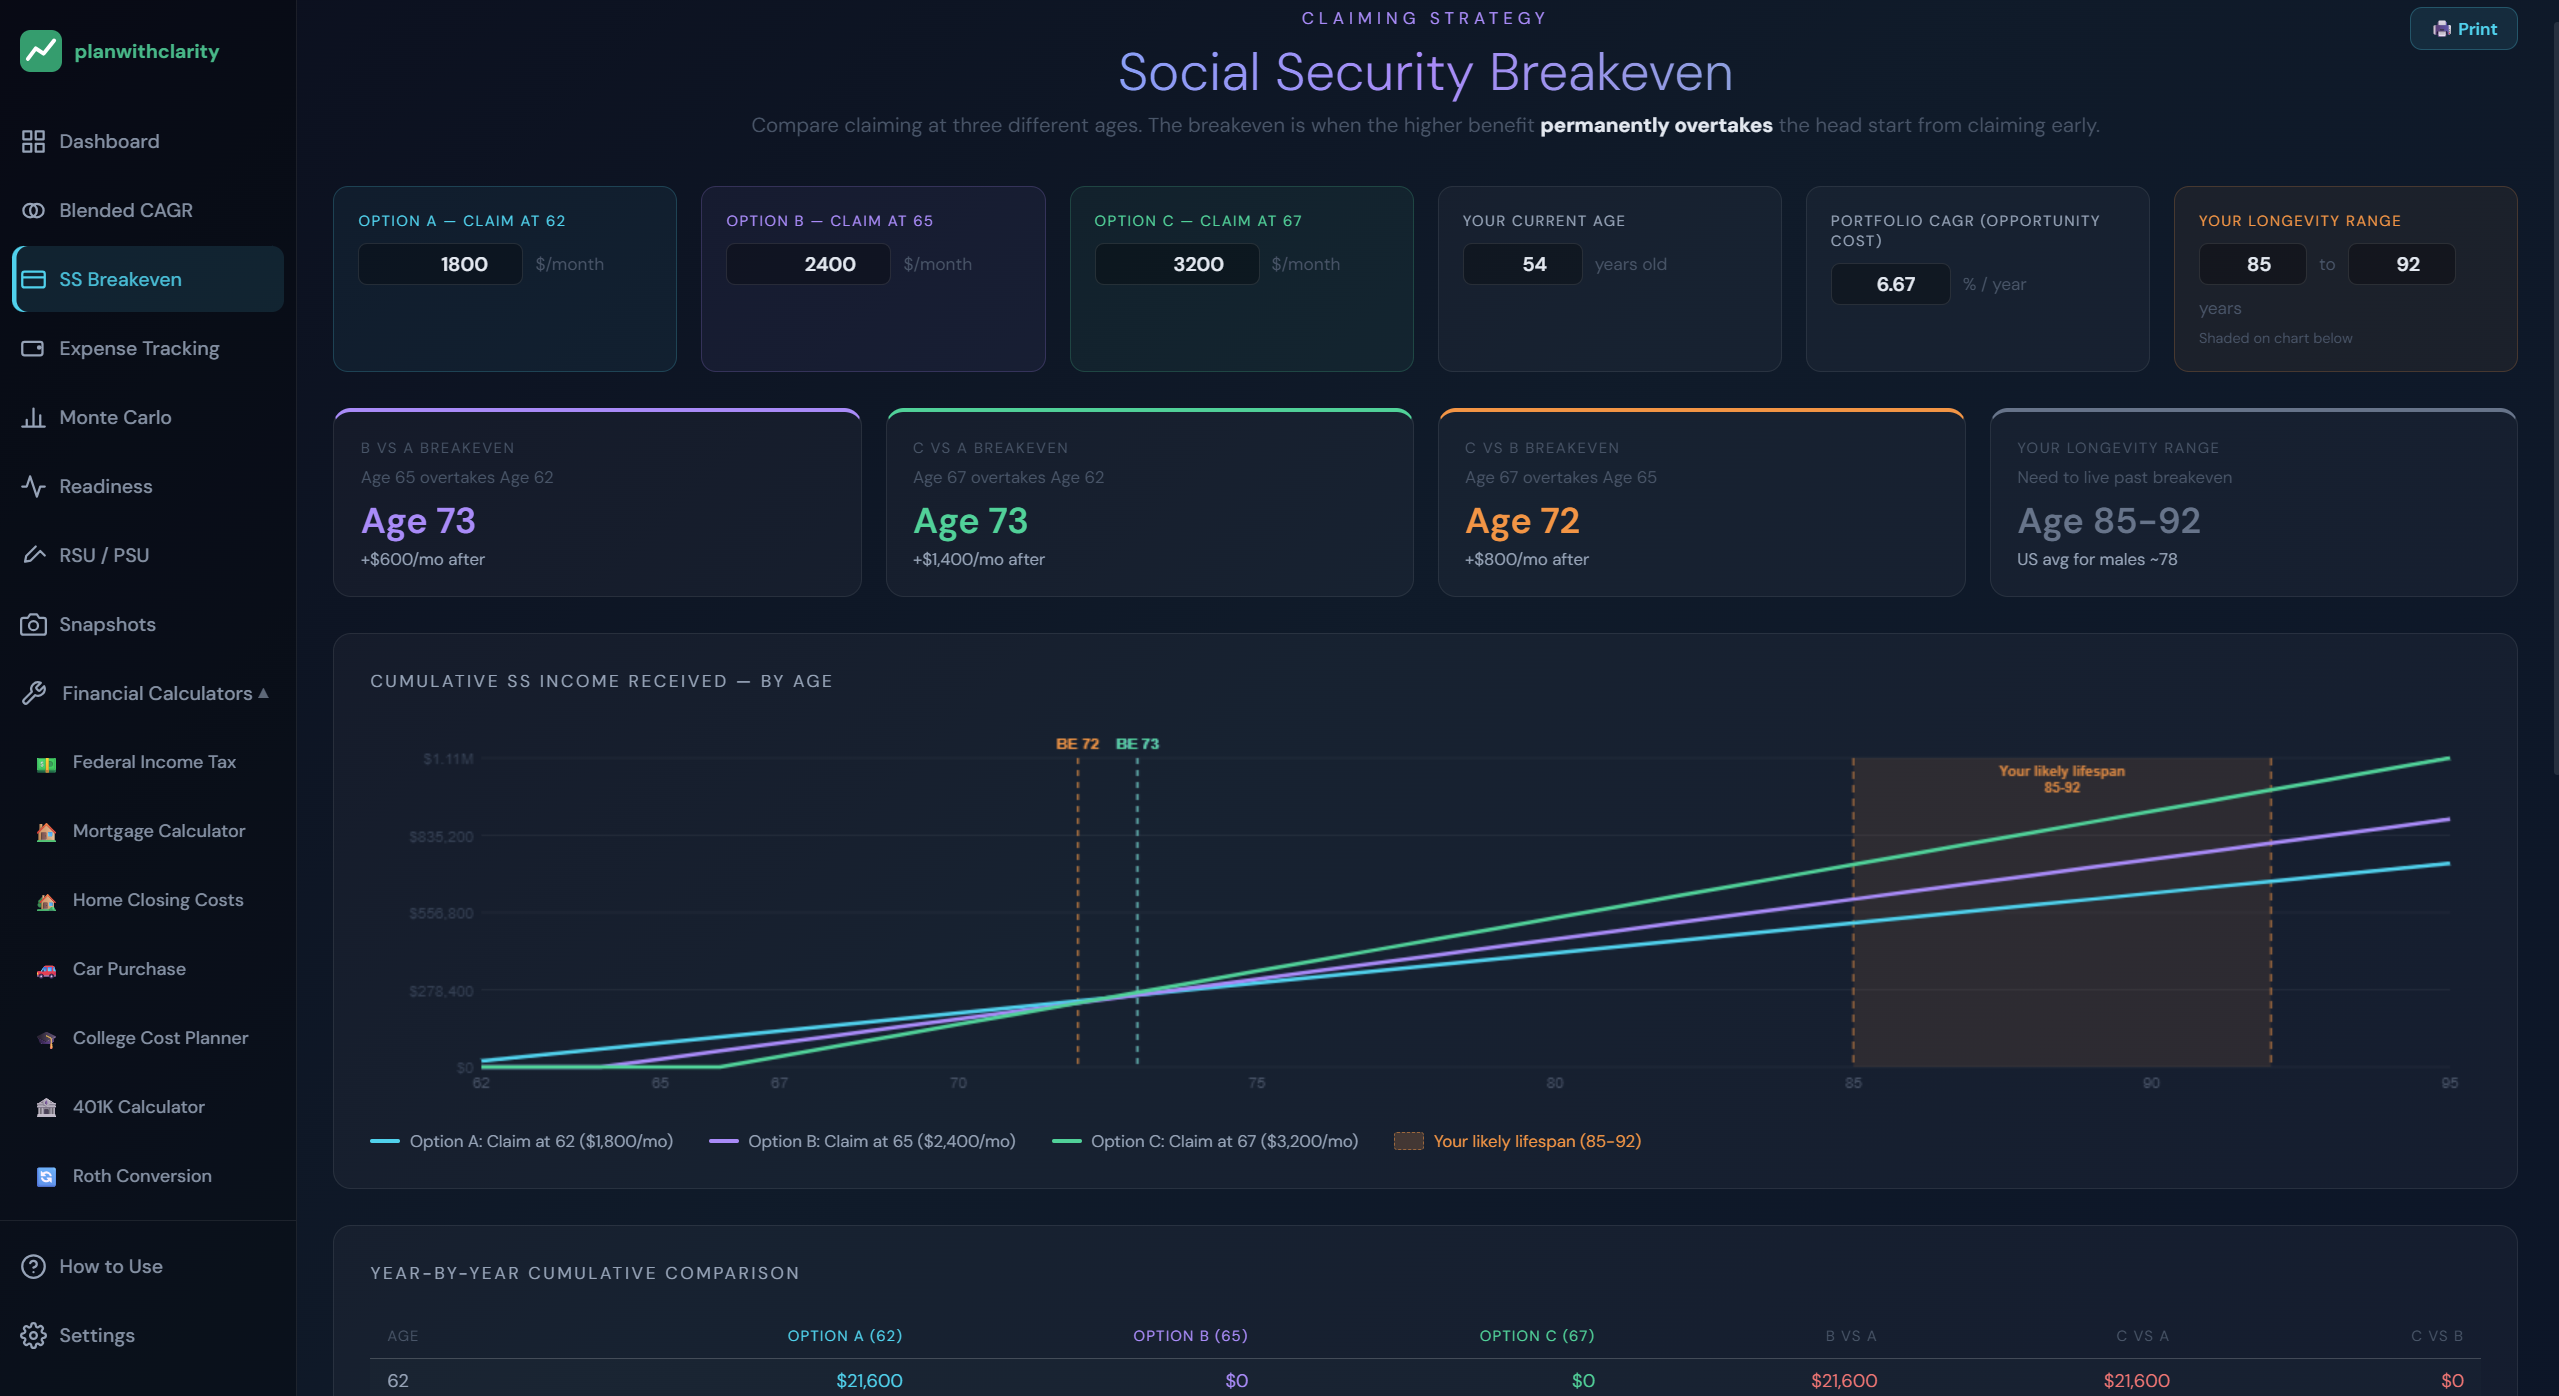2559x1396 pixels.
Task: Click the C vs B Breakeven card
Action: (1701, 503)
